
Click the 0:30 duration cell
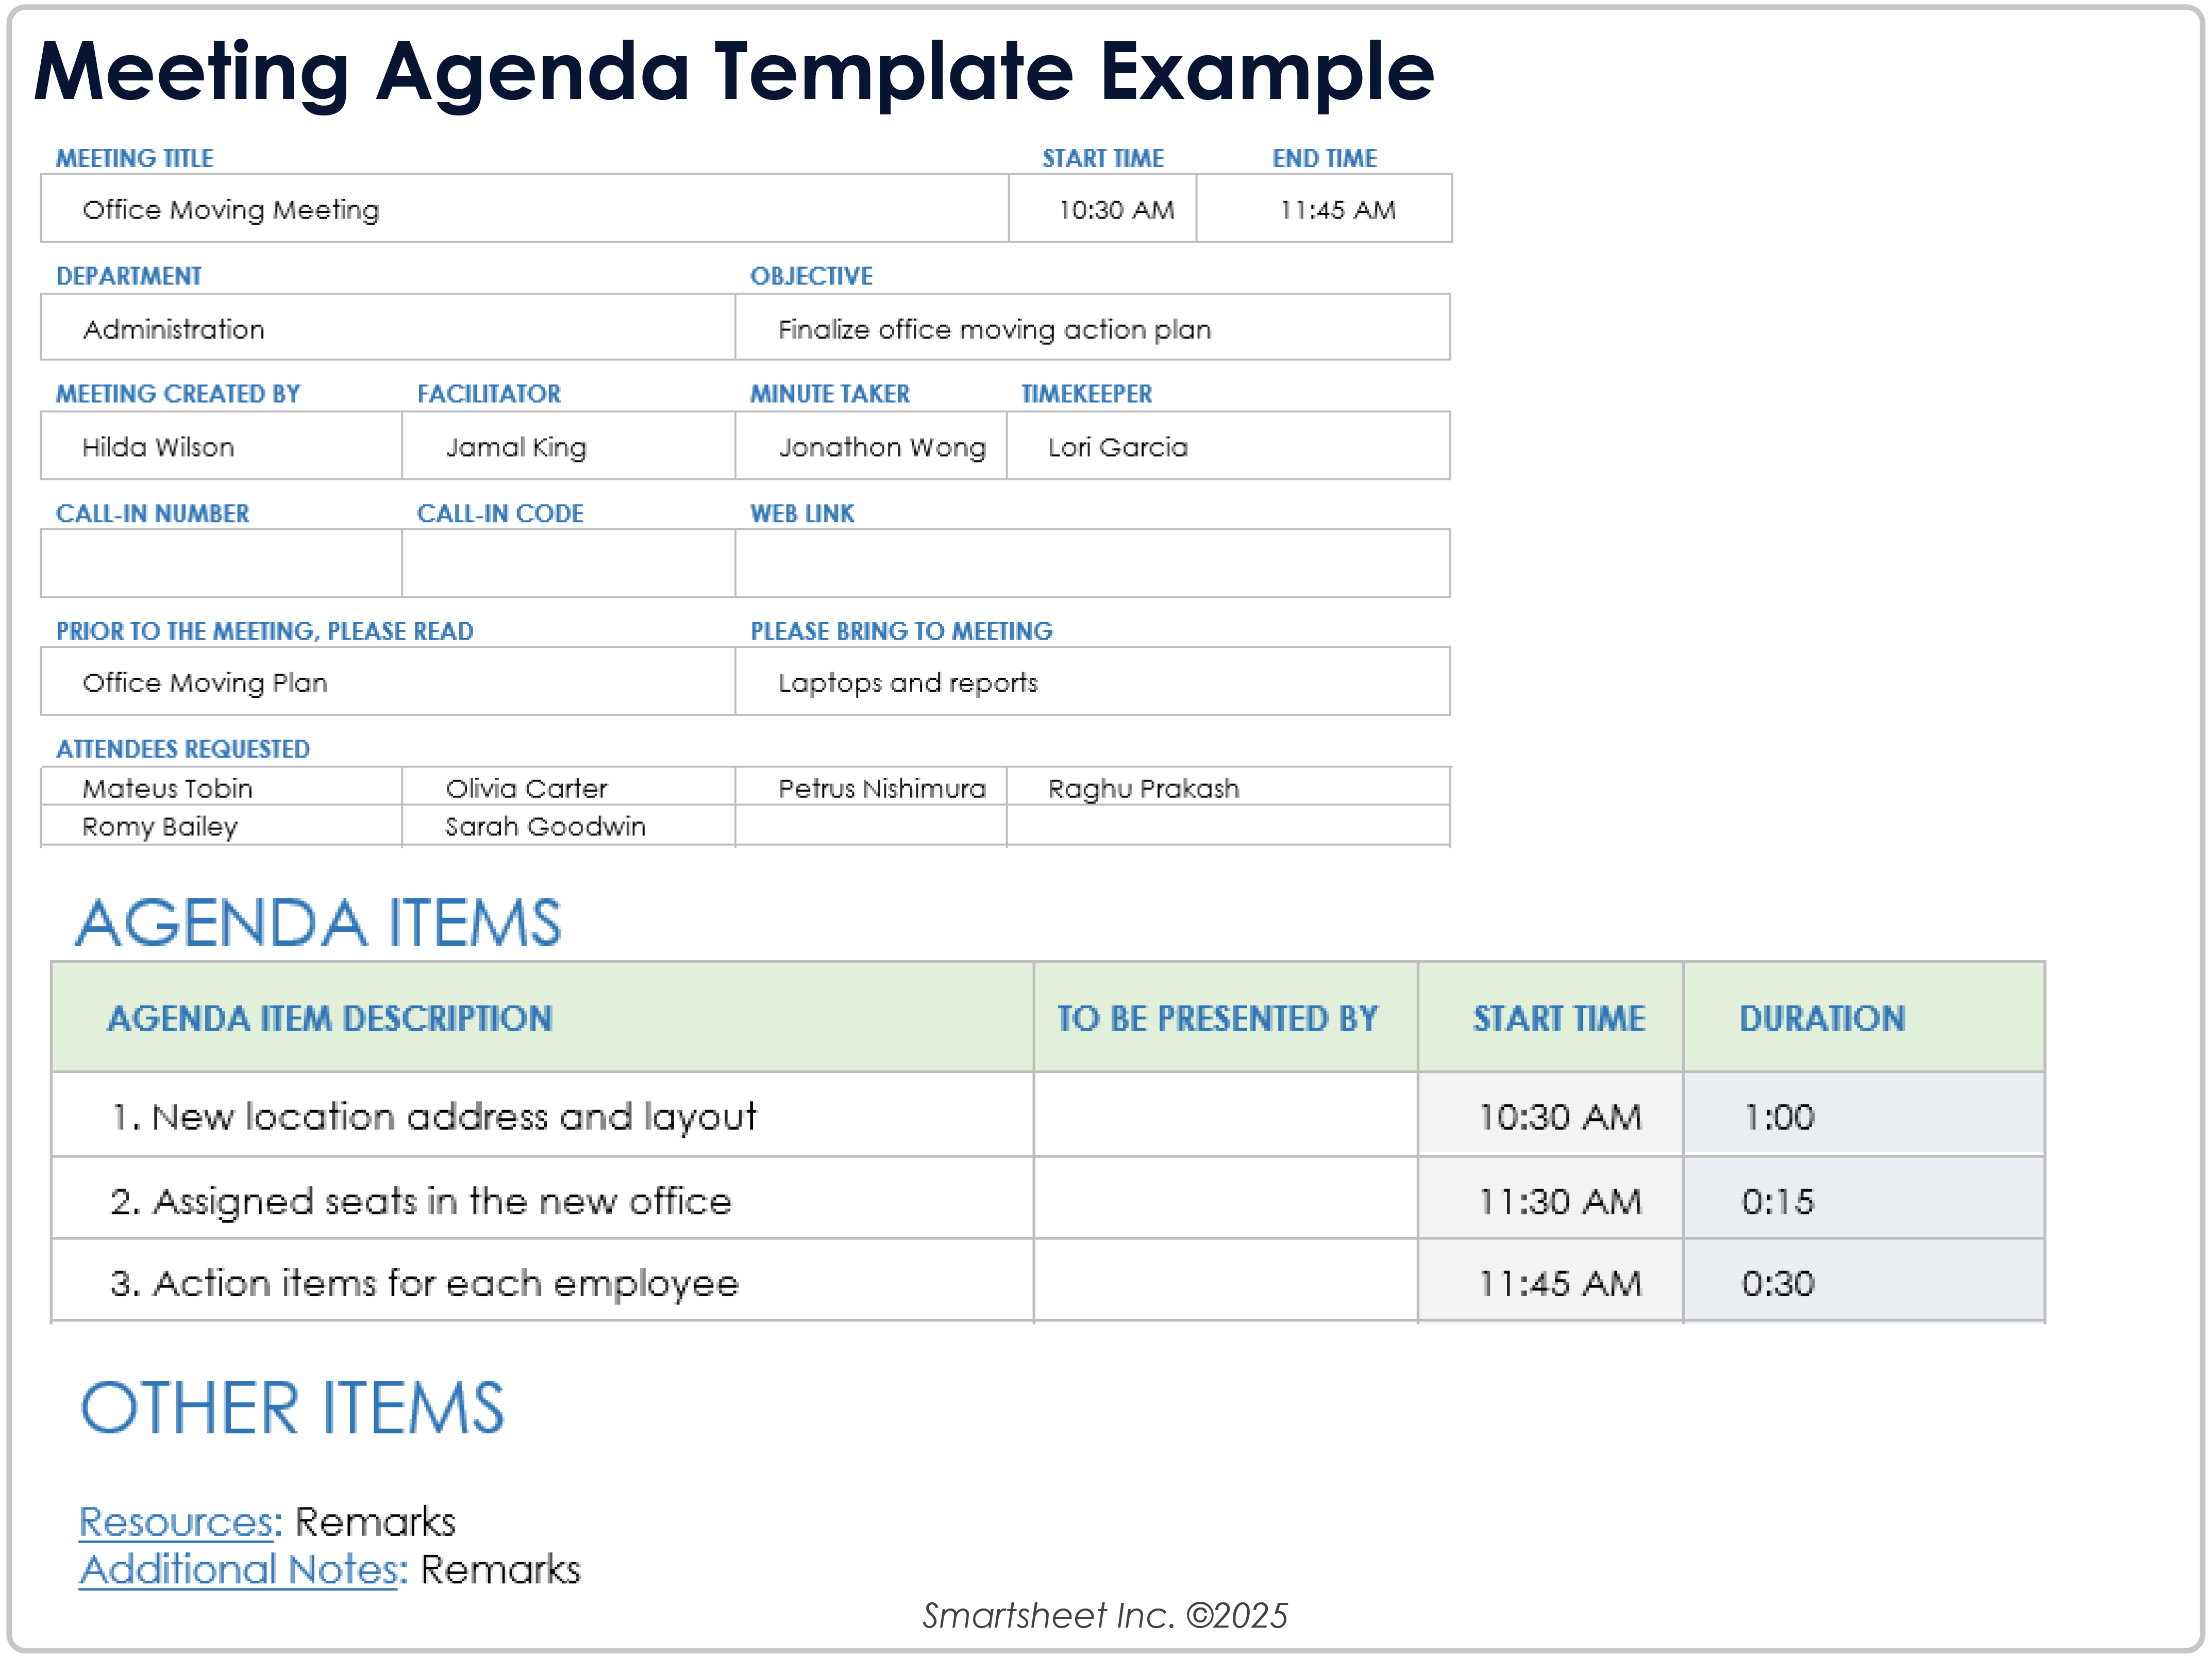click(1863, 1283)
